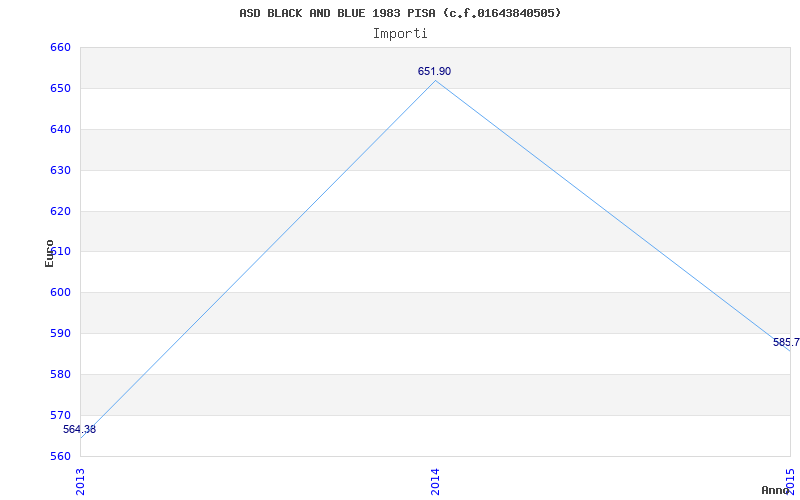Click the 2014 x-axis label

(435, 481)
